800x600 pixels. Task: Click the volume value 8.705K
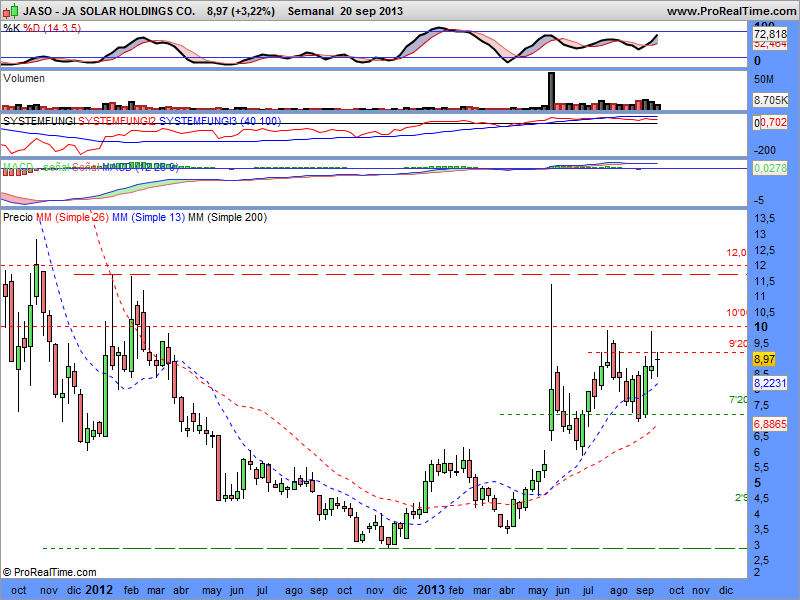(x=770, y=100)
